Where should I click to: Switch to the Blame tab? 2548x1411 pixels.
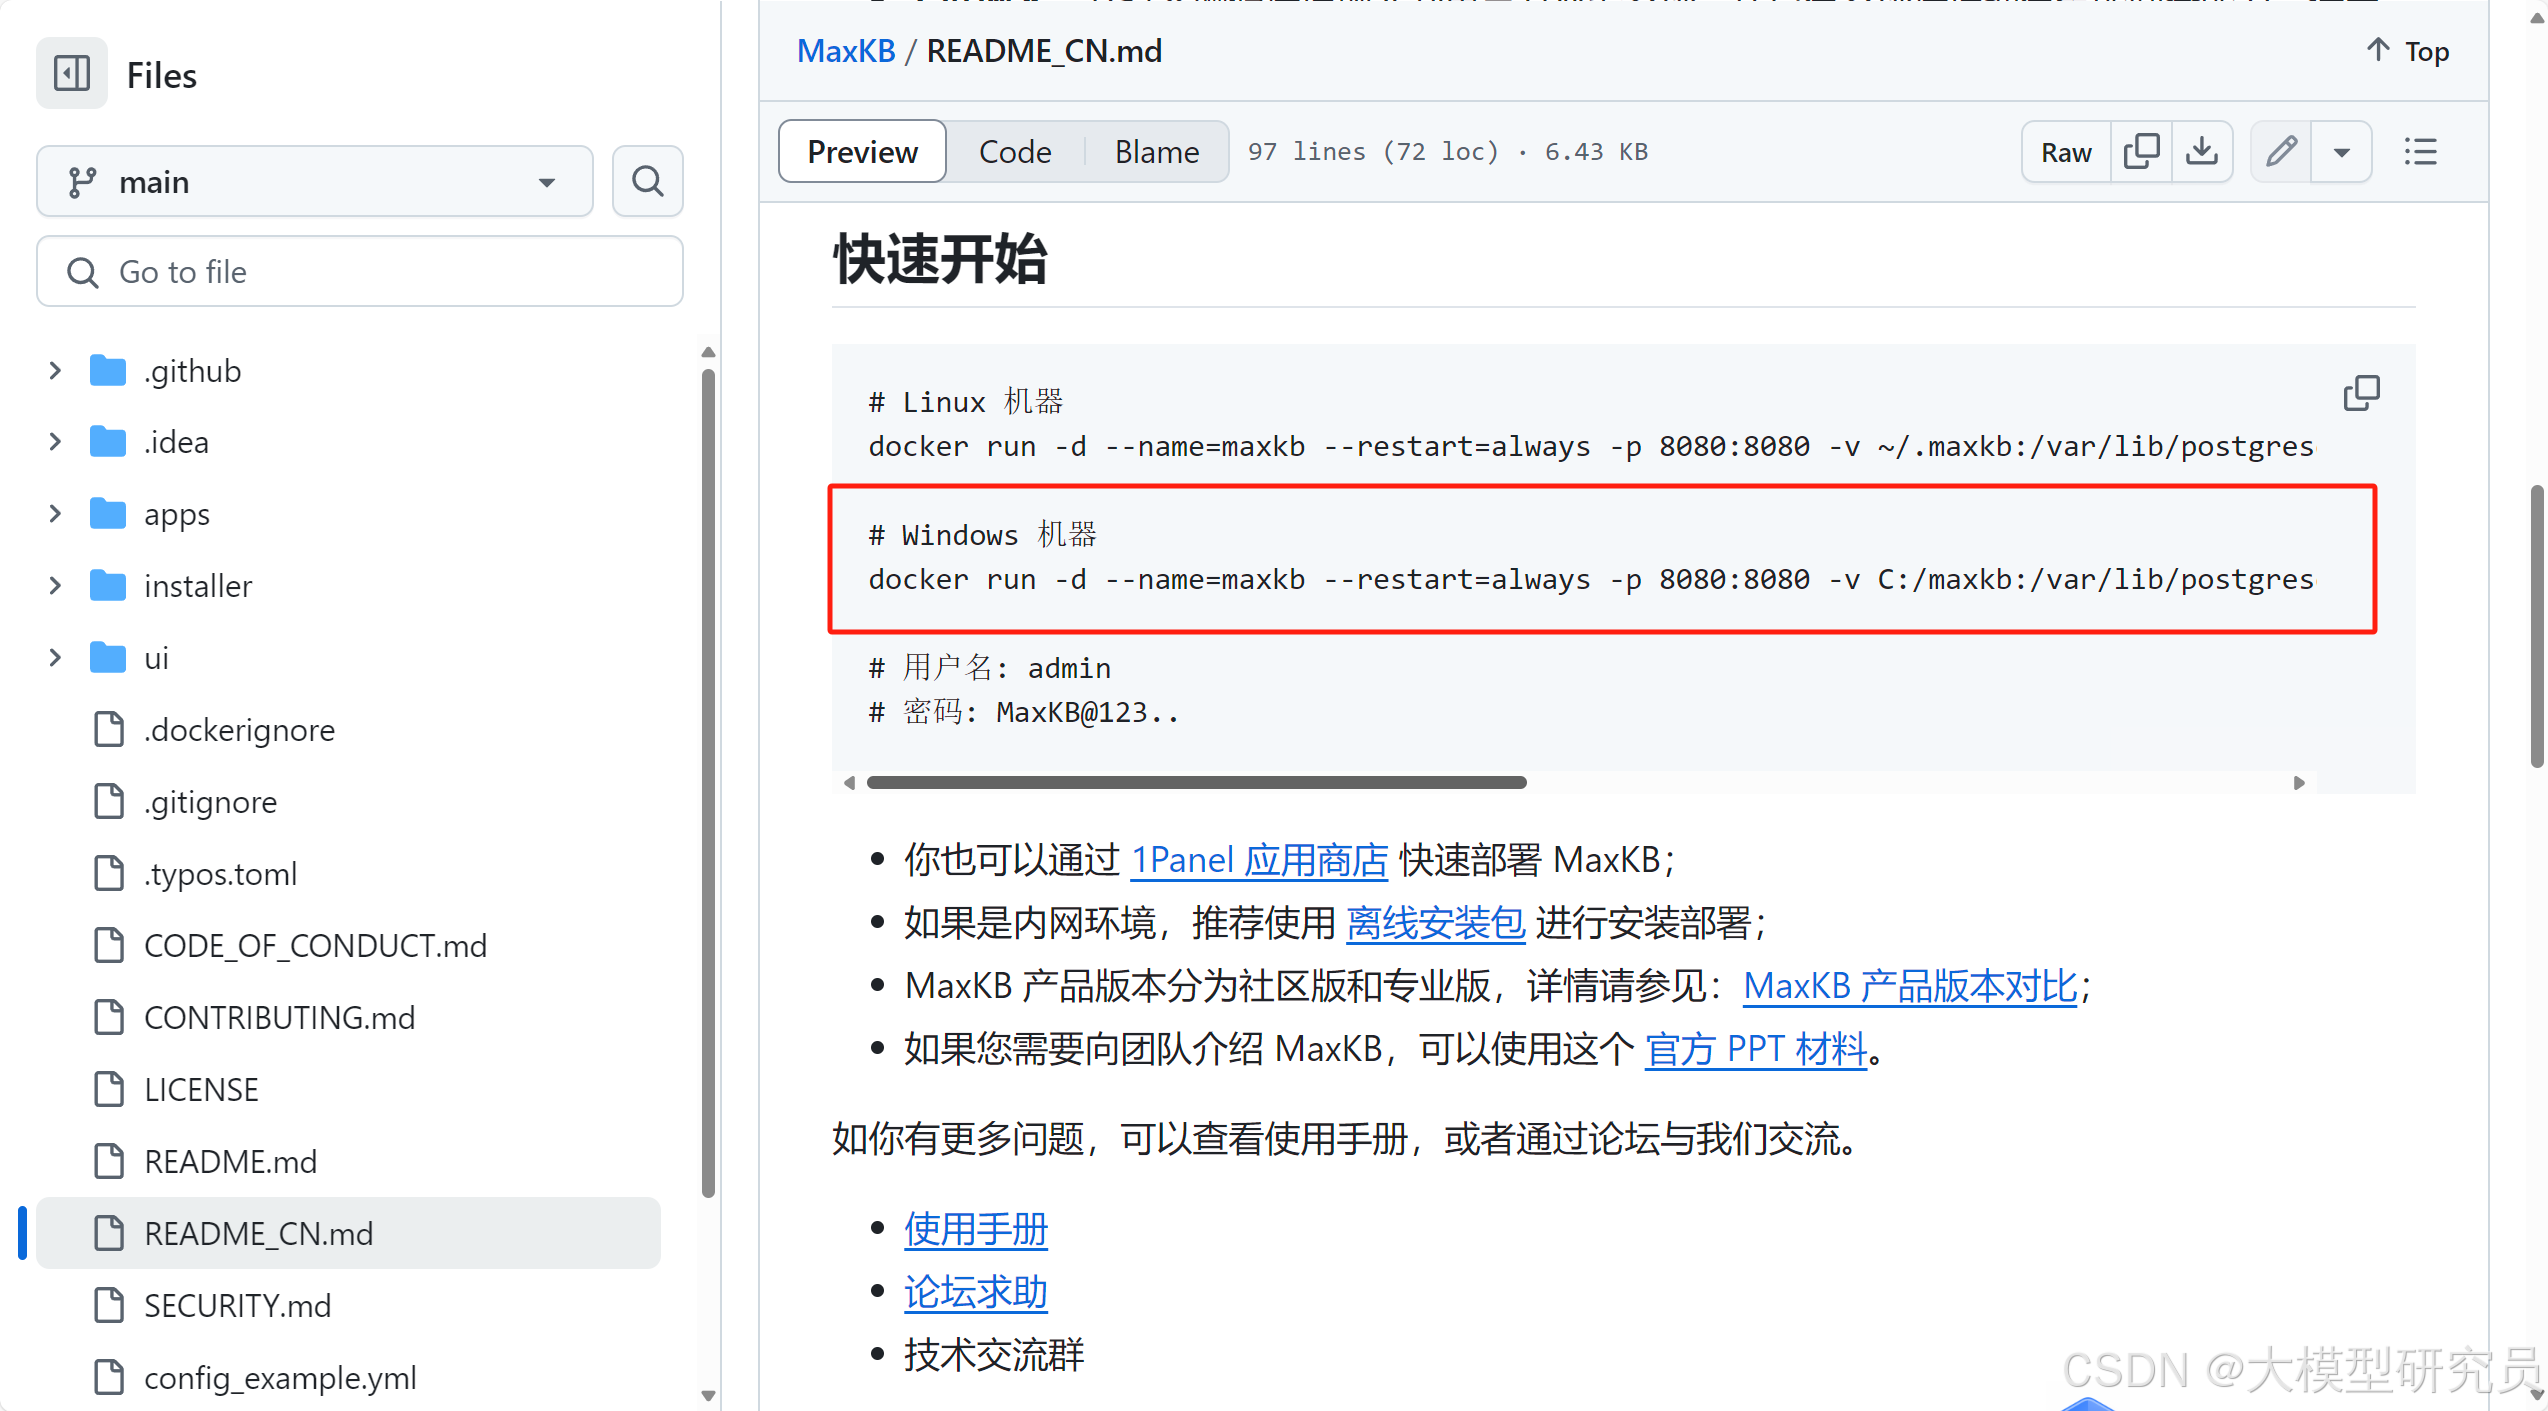(x=1156, y=152)
